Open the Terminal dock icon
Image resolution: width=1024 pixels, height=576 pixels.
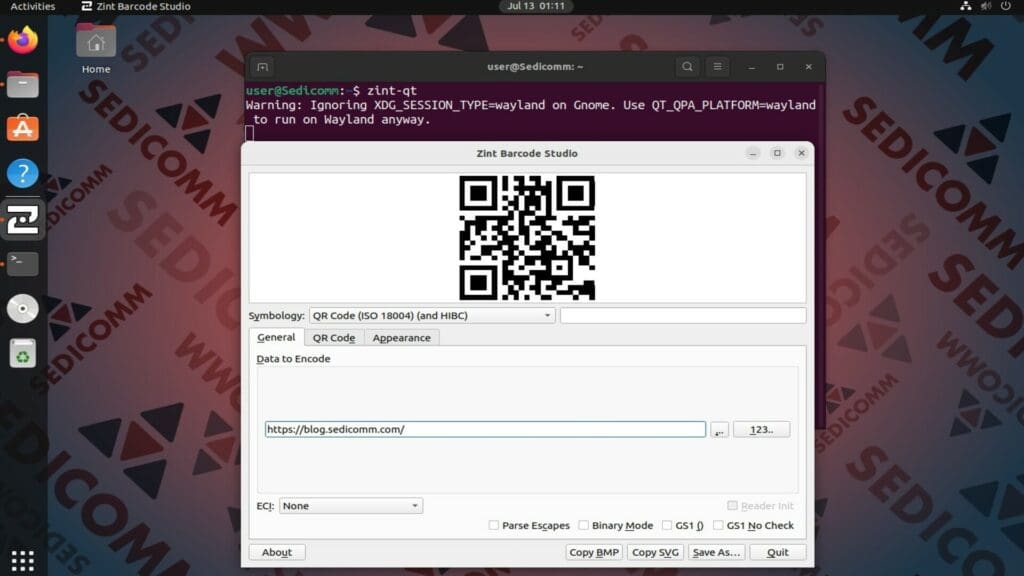click(x=23, y=263)
